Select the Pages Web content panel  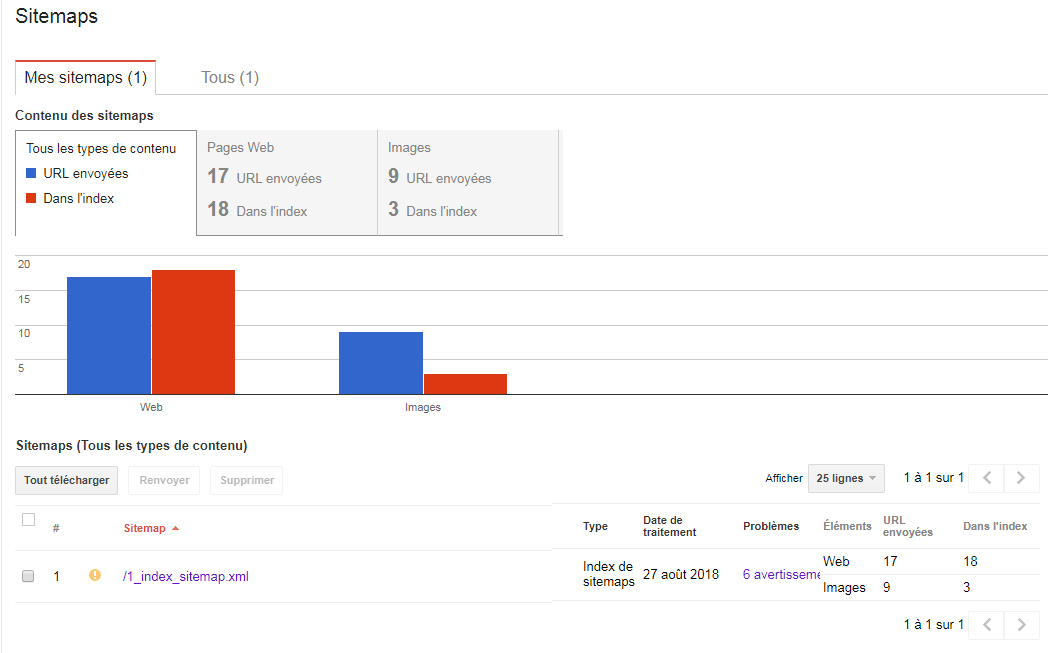point(287,182)
